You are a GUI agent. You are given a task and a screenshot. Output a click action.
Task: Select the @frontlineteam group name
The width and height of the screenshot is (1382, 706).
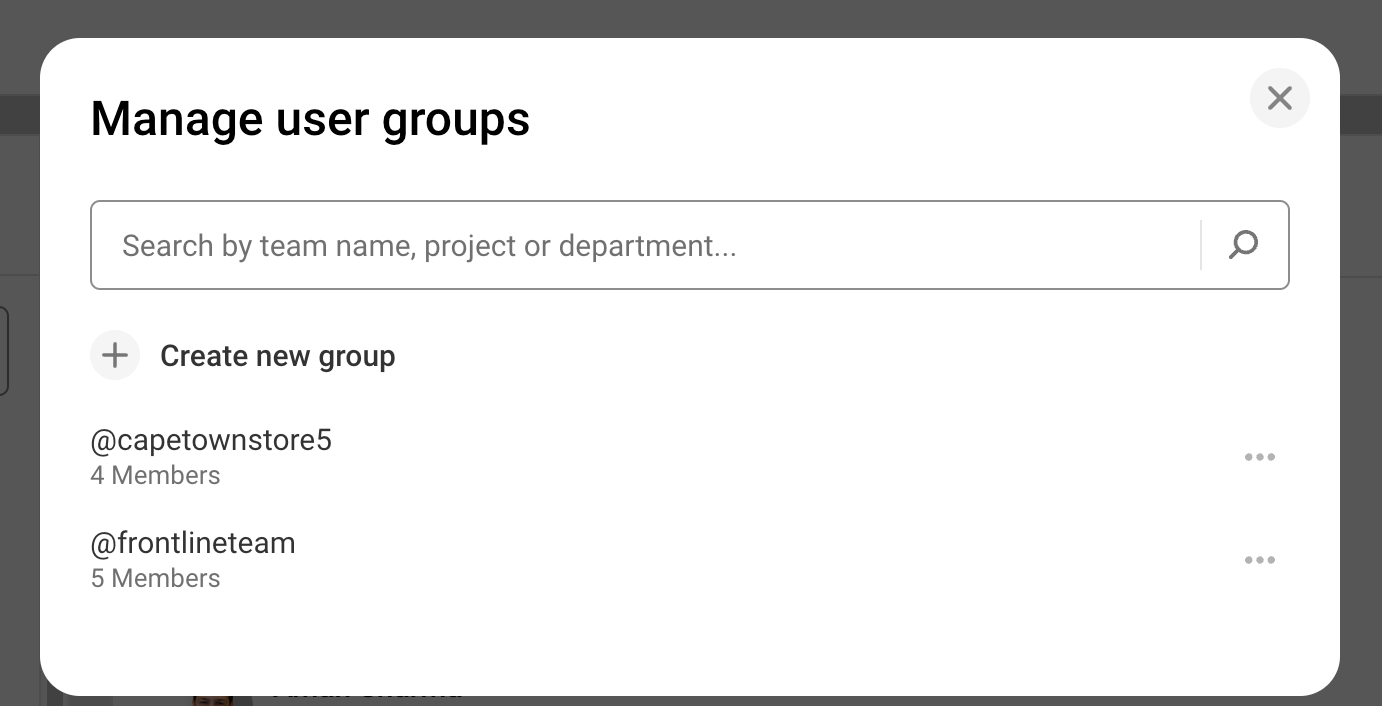coord(193,543)
